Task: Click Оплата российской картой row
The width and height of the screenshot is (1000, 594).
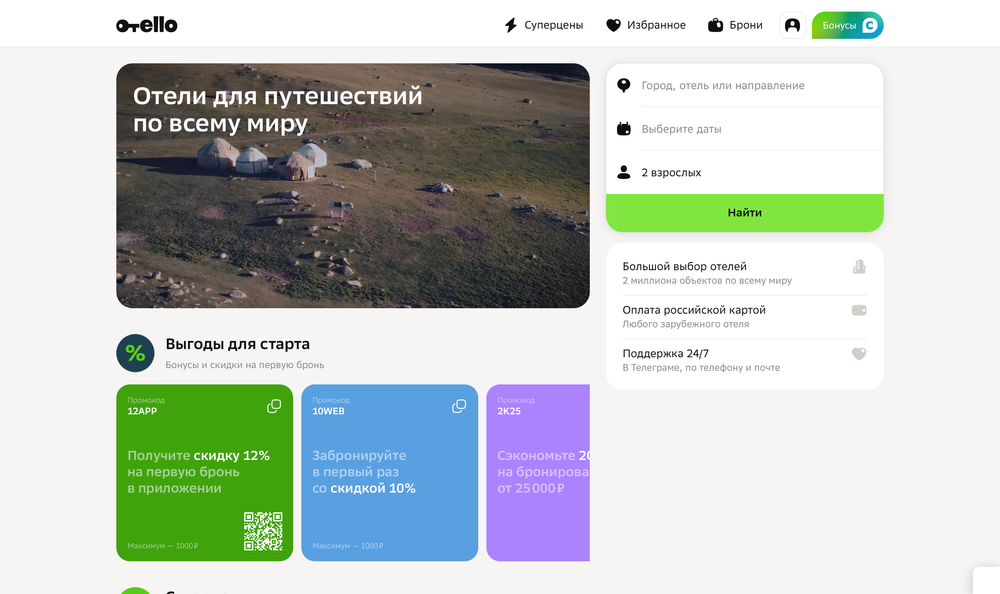Action: pos(745,316)
